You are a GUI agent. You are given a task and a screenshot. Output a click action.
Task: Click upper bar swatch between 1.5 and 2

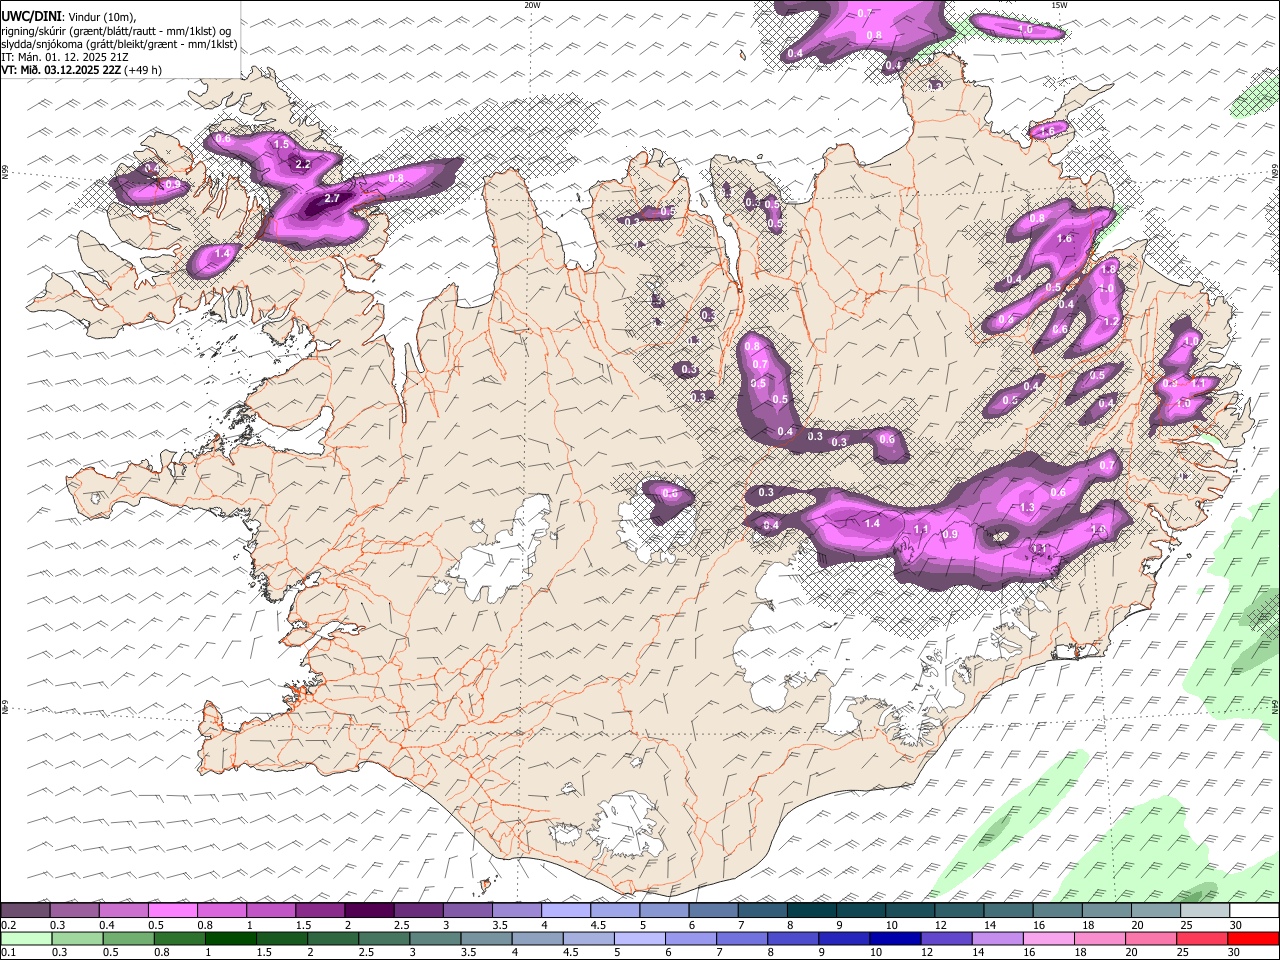tap(320, 910)
